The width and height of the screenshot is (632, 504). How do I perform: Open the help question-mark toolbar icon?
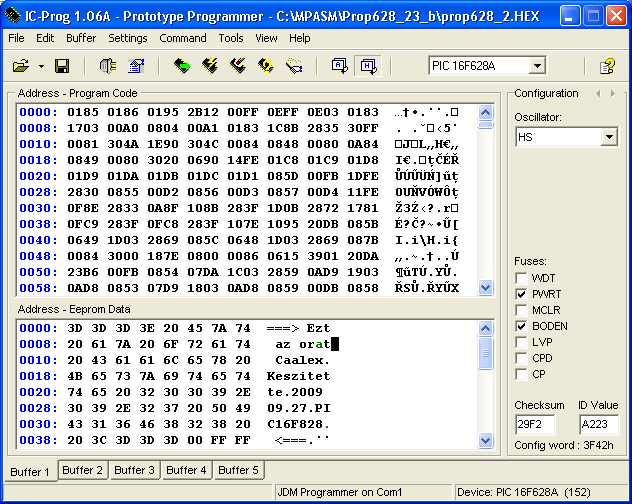607,66
